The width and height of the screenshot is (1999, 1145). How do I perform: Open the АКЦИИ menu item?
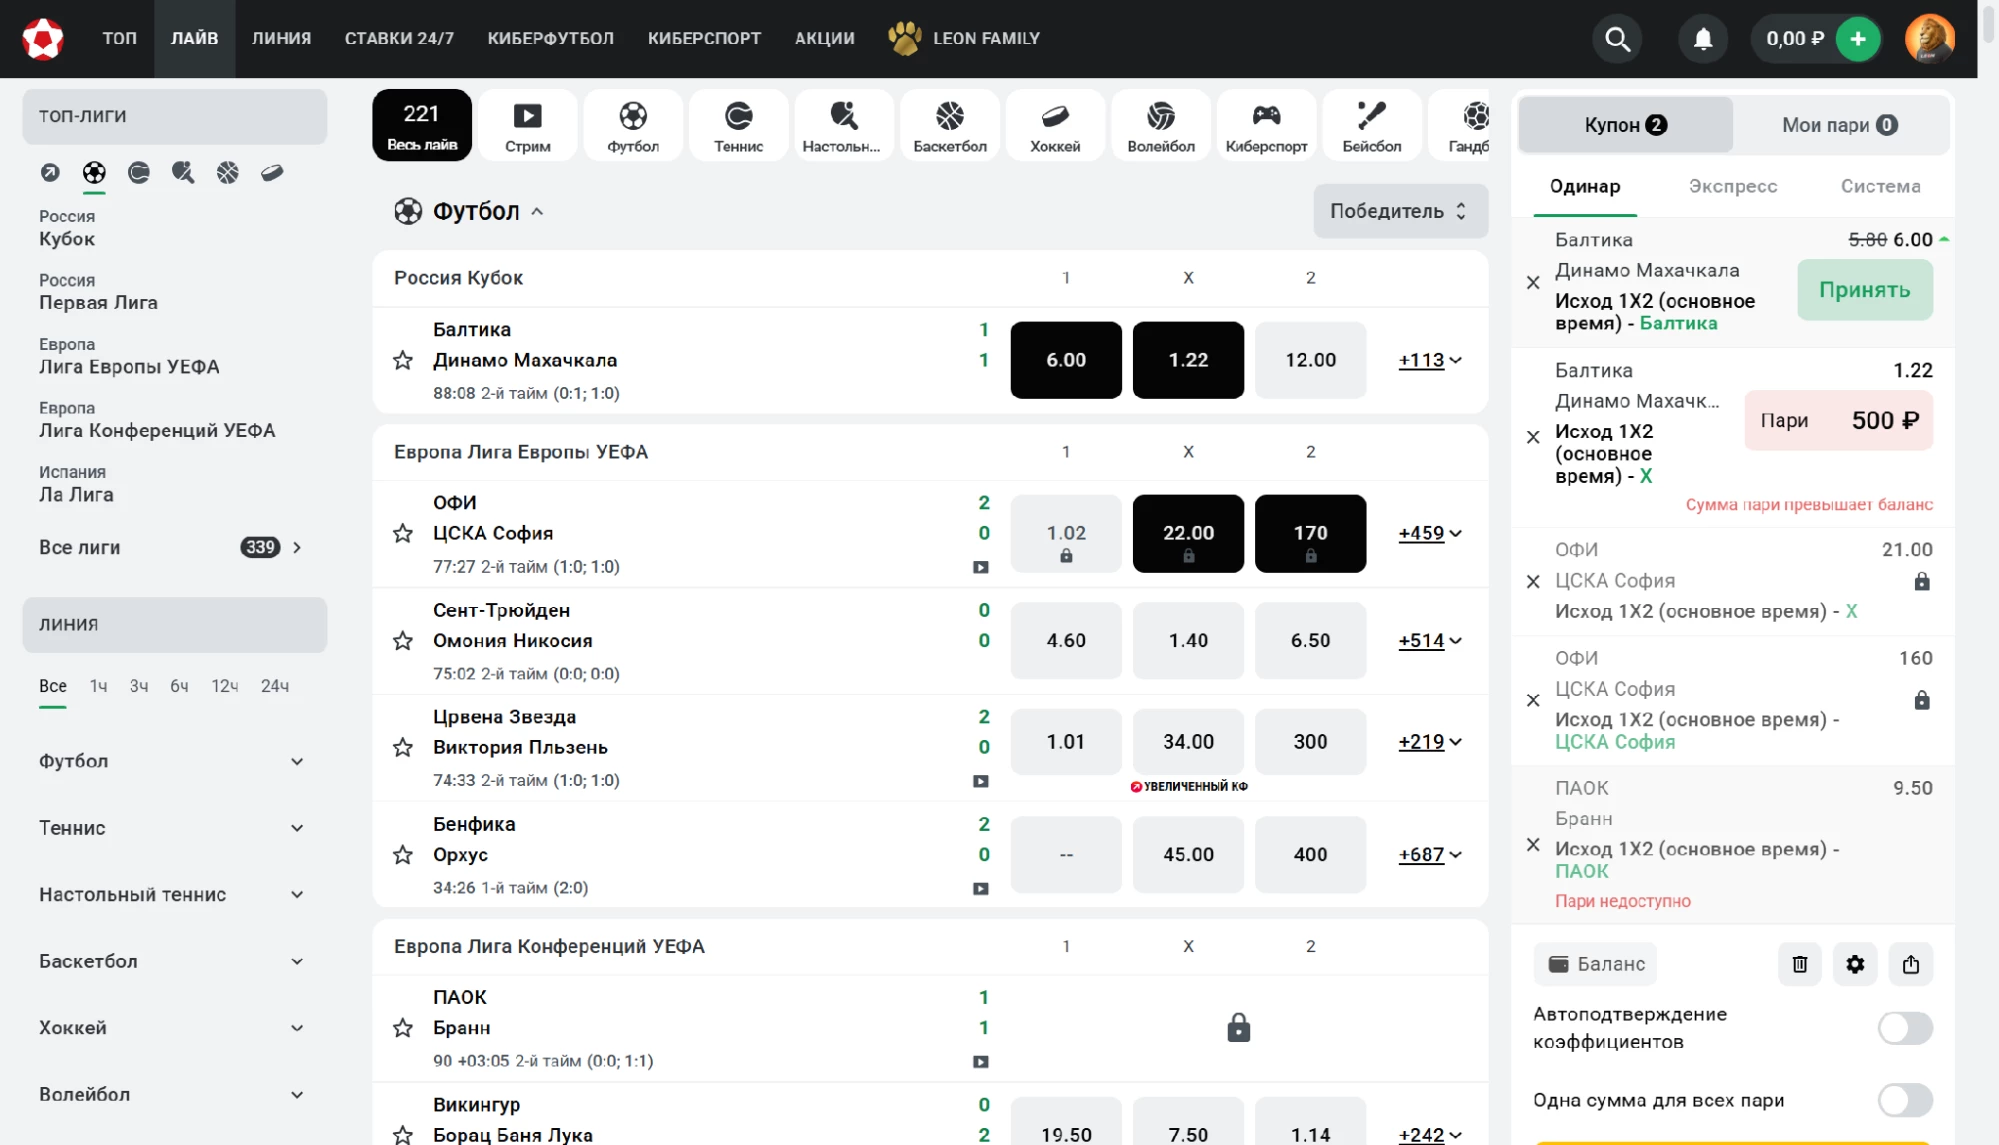point(825,38)
